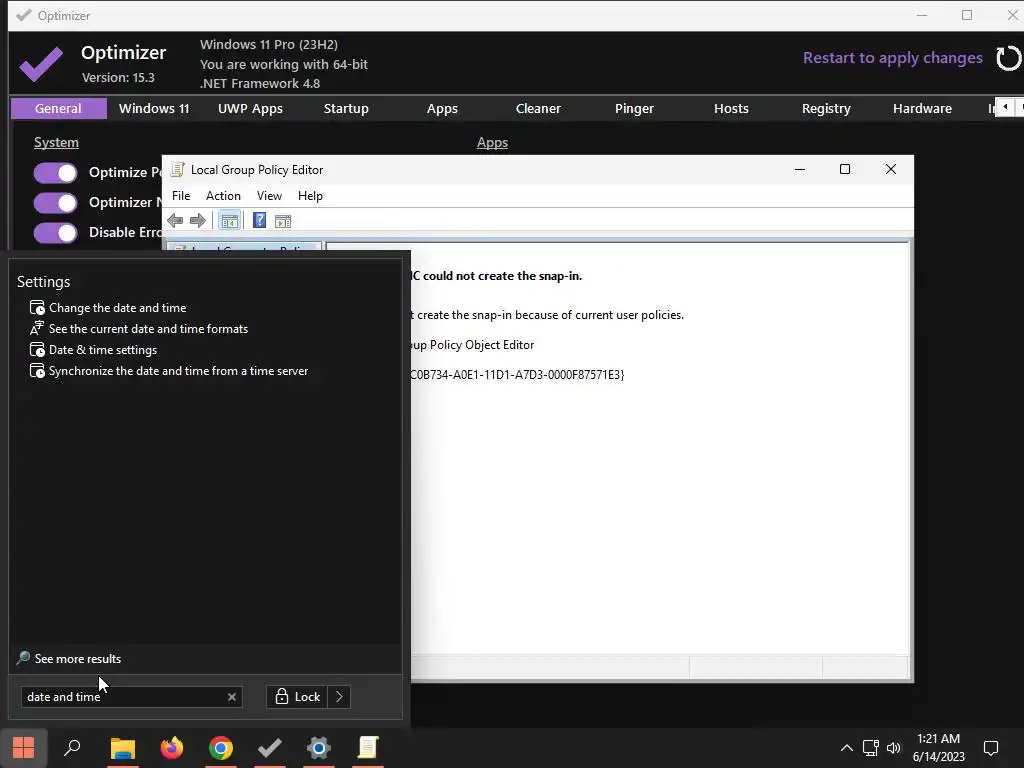Click the Lock button
Image resolution: width=1024 pixels, height=768 pixels.
pyautogui.click(x=298, y=697)
